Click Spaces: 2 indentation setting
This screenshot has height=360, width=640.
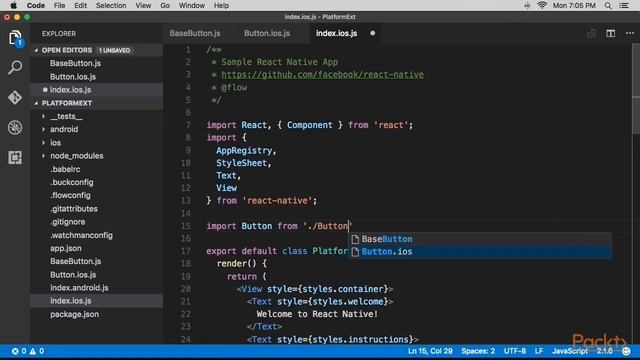pos(478,351)
